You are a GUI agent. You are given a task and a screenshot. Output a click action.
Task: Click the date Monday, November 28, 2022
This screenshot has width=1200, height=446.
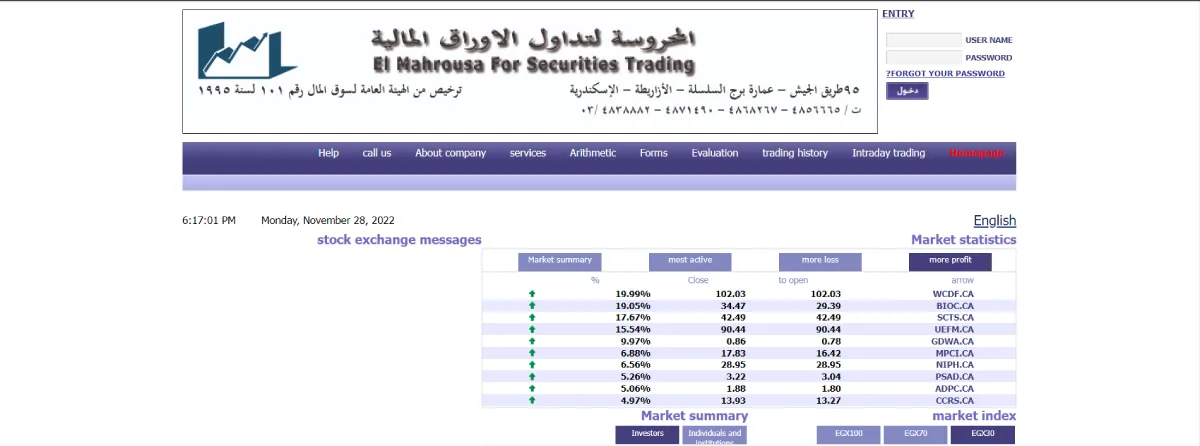click(328, 221)
